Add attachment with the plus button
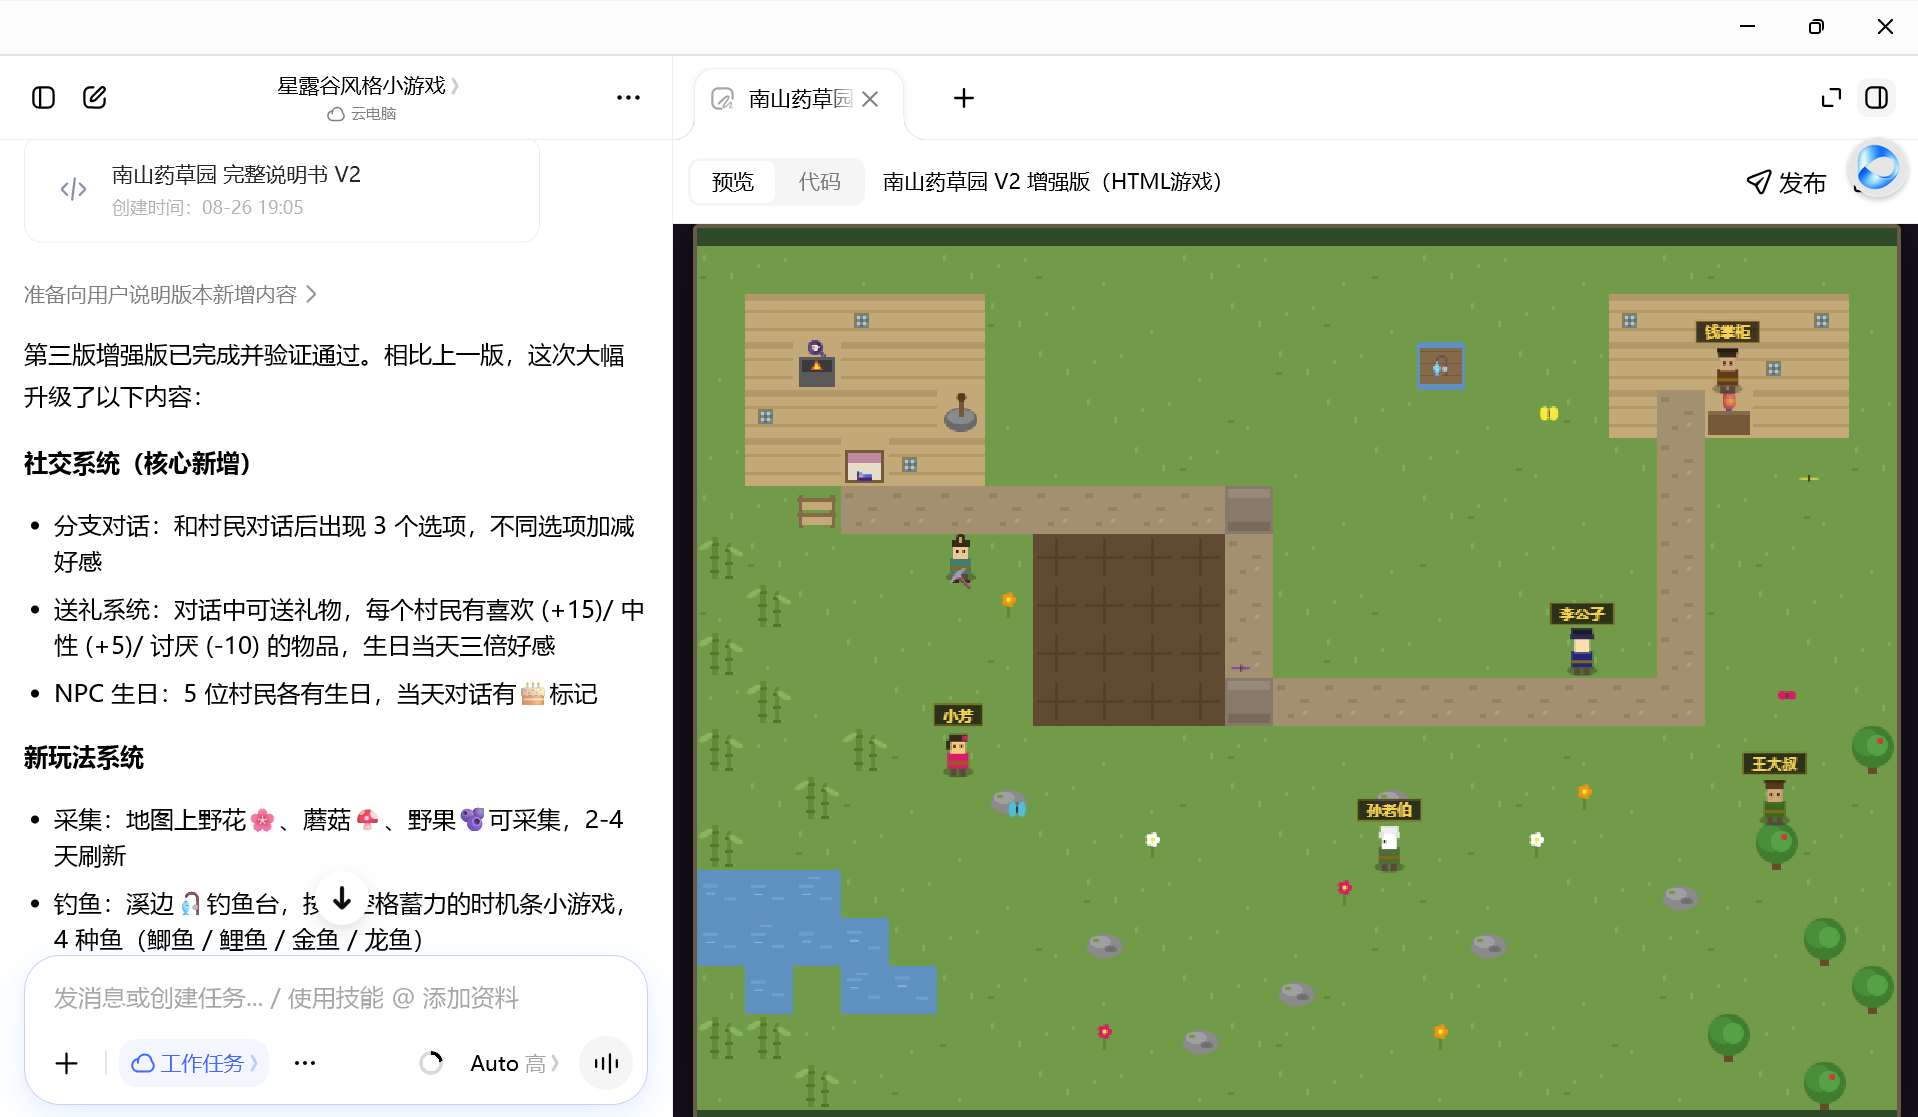Viewport: 1918px width, 1117px height. pos(67,1063)
